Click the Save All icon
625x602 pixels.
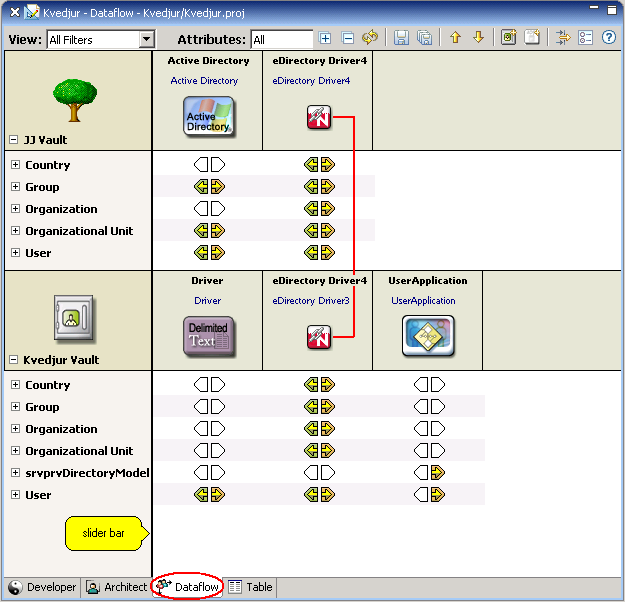pos(425,38)
